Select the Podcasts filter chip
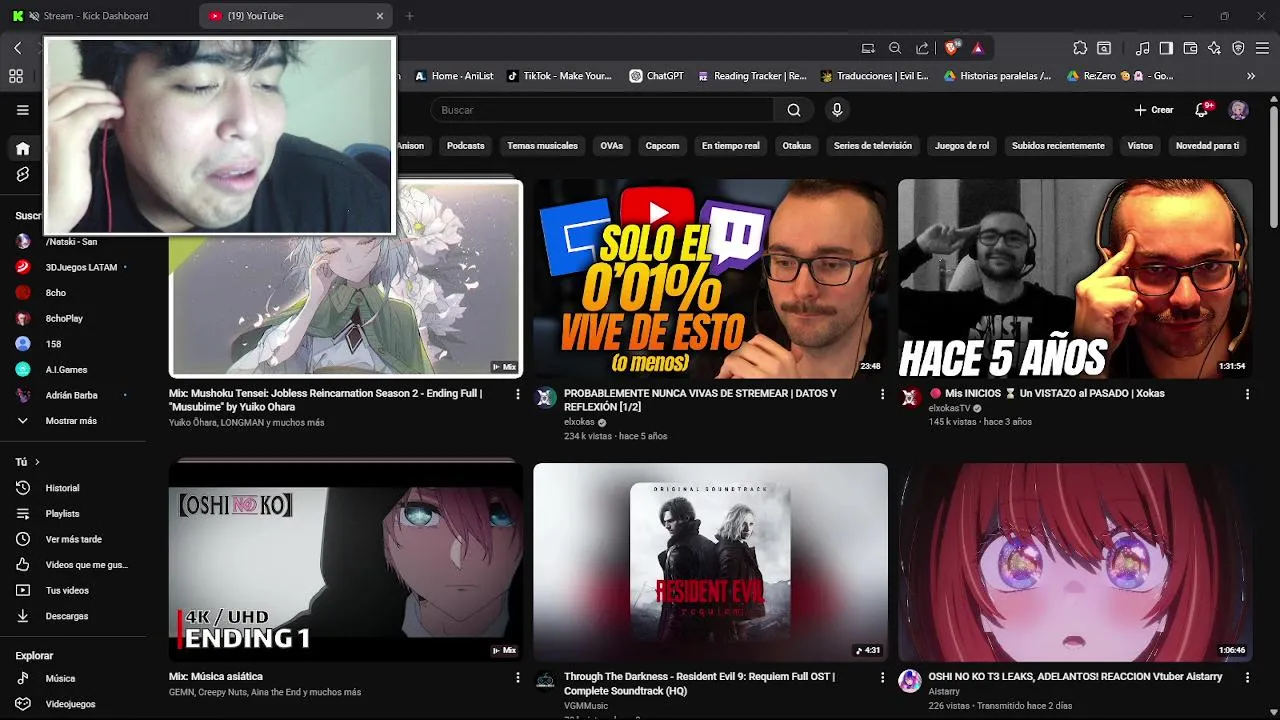 point(465,146)
